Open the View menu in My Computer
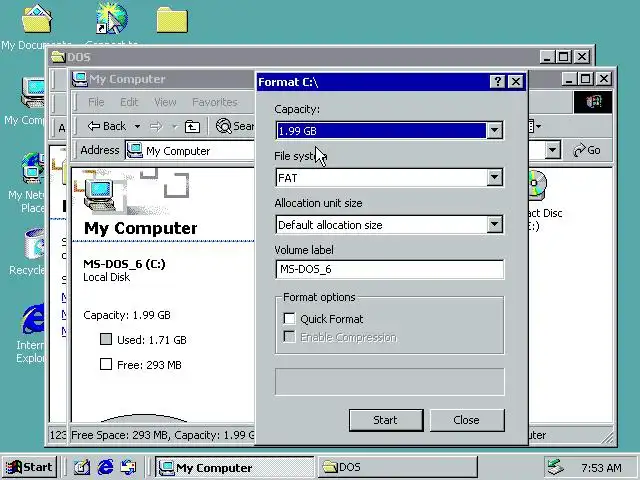The width and height of the screenshot is (640, 480). (165, 102)
